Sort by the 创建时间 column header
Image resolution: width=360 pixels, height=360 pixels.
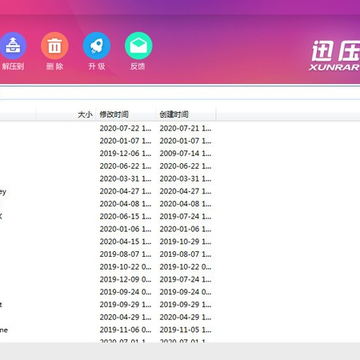coord(174,115)
